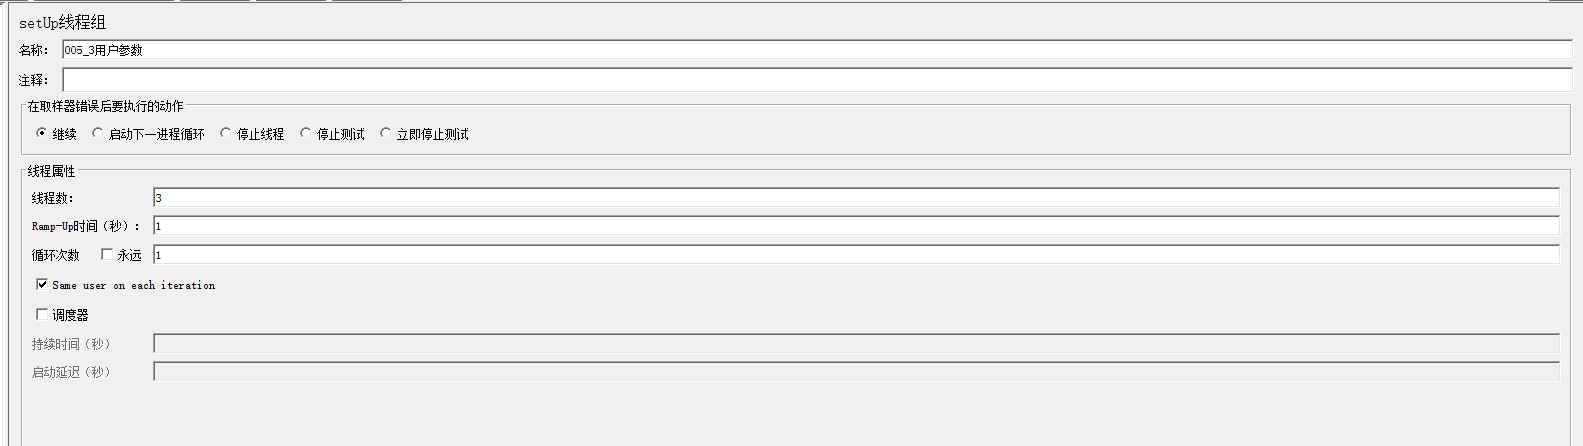The width and height of the screenshot is (1583, 446).
Task: Click into the 线程数 input field
Action: [856, 198]
